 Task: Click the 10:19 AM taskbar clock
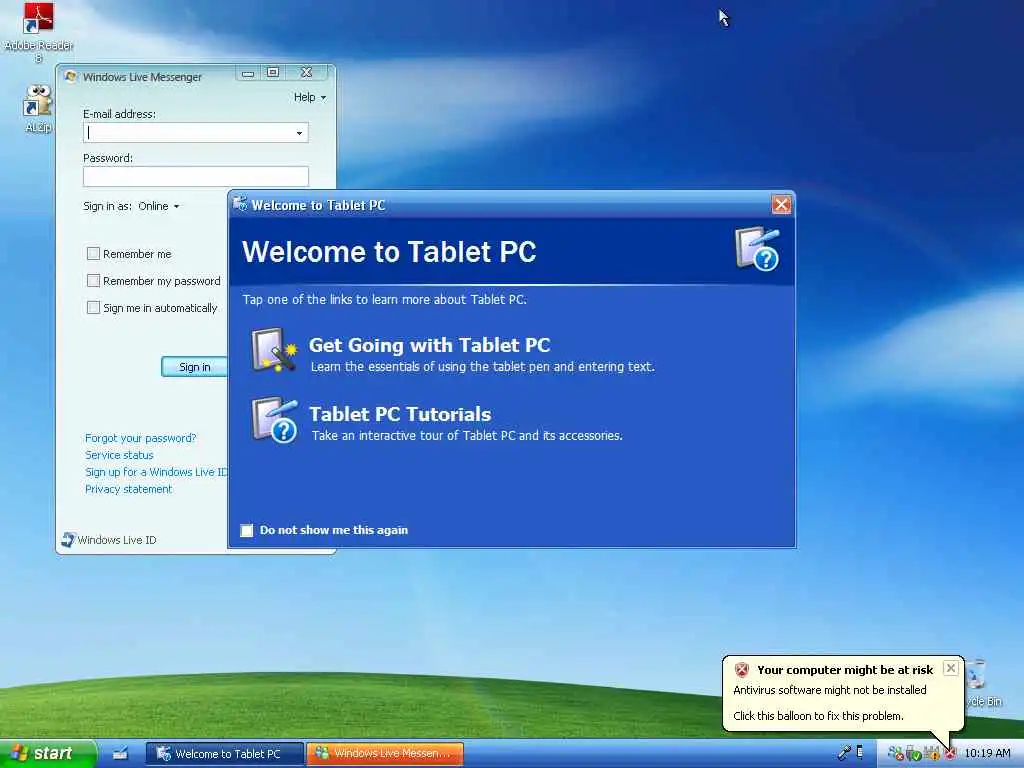(x=987, y=754)
